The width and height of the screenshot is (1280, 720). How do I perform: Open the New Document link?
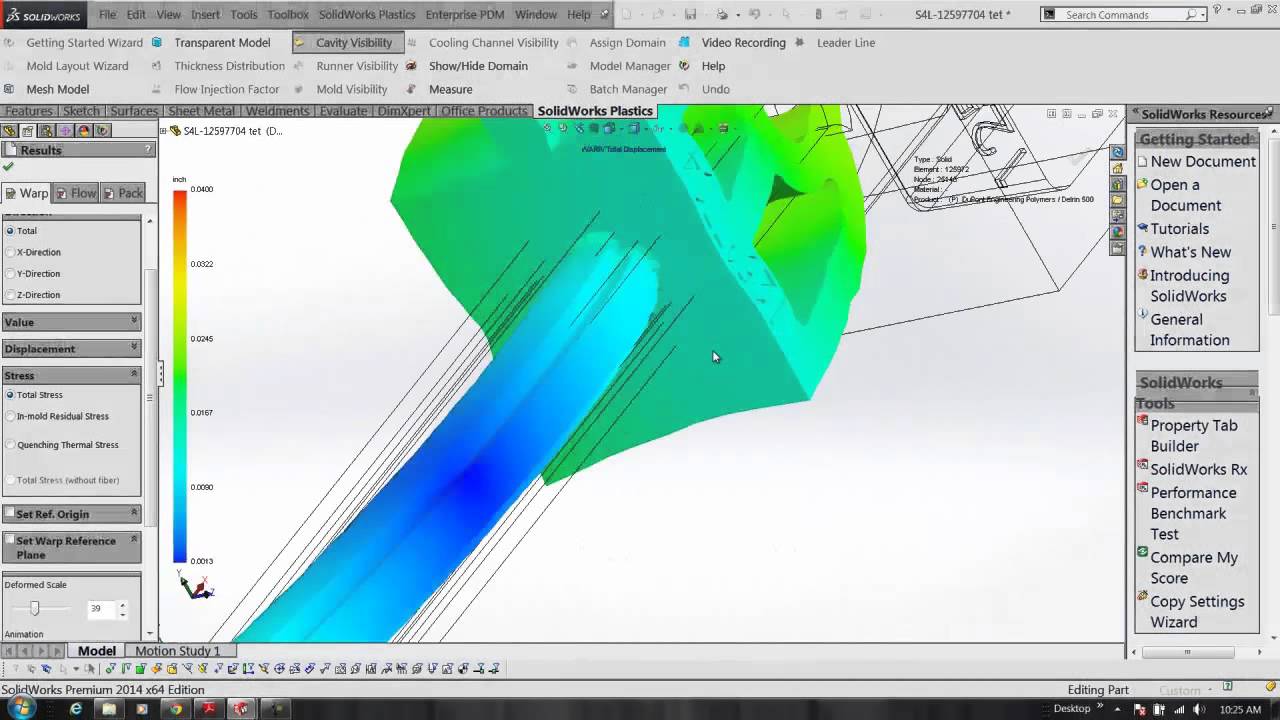(x=1202, y=162)
